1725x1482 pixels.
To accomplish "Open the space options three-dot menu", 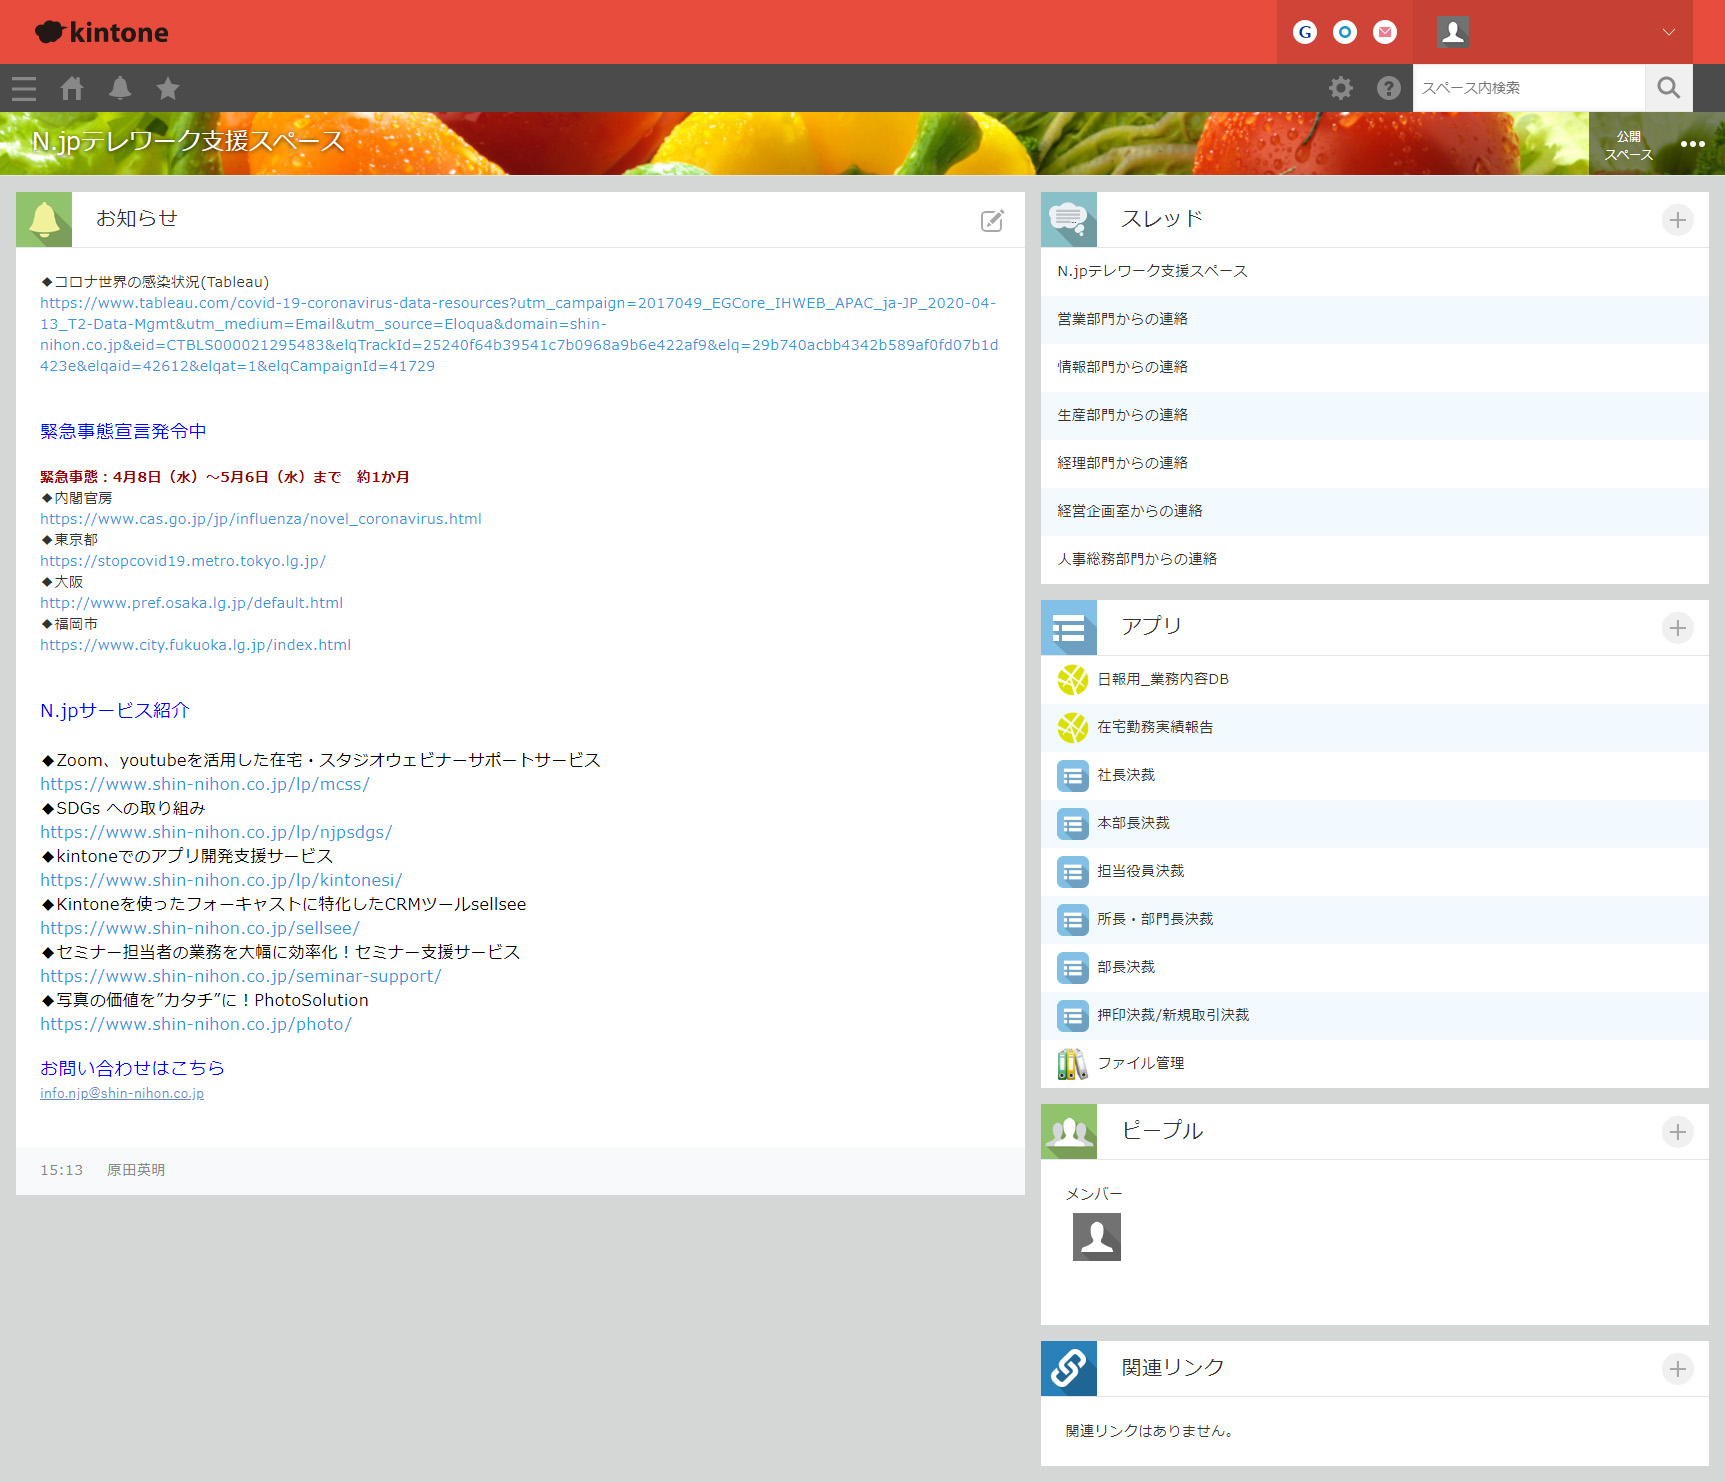I will point(1693,144).
